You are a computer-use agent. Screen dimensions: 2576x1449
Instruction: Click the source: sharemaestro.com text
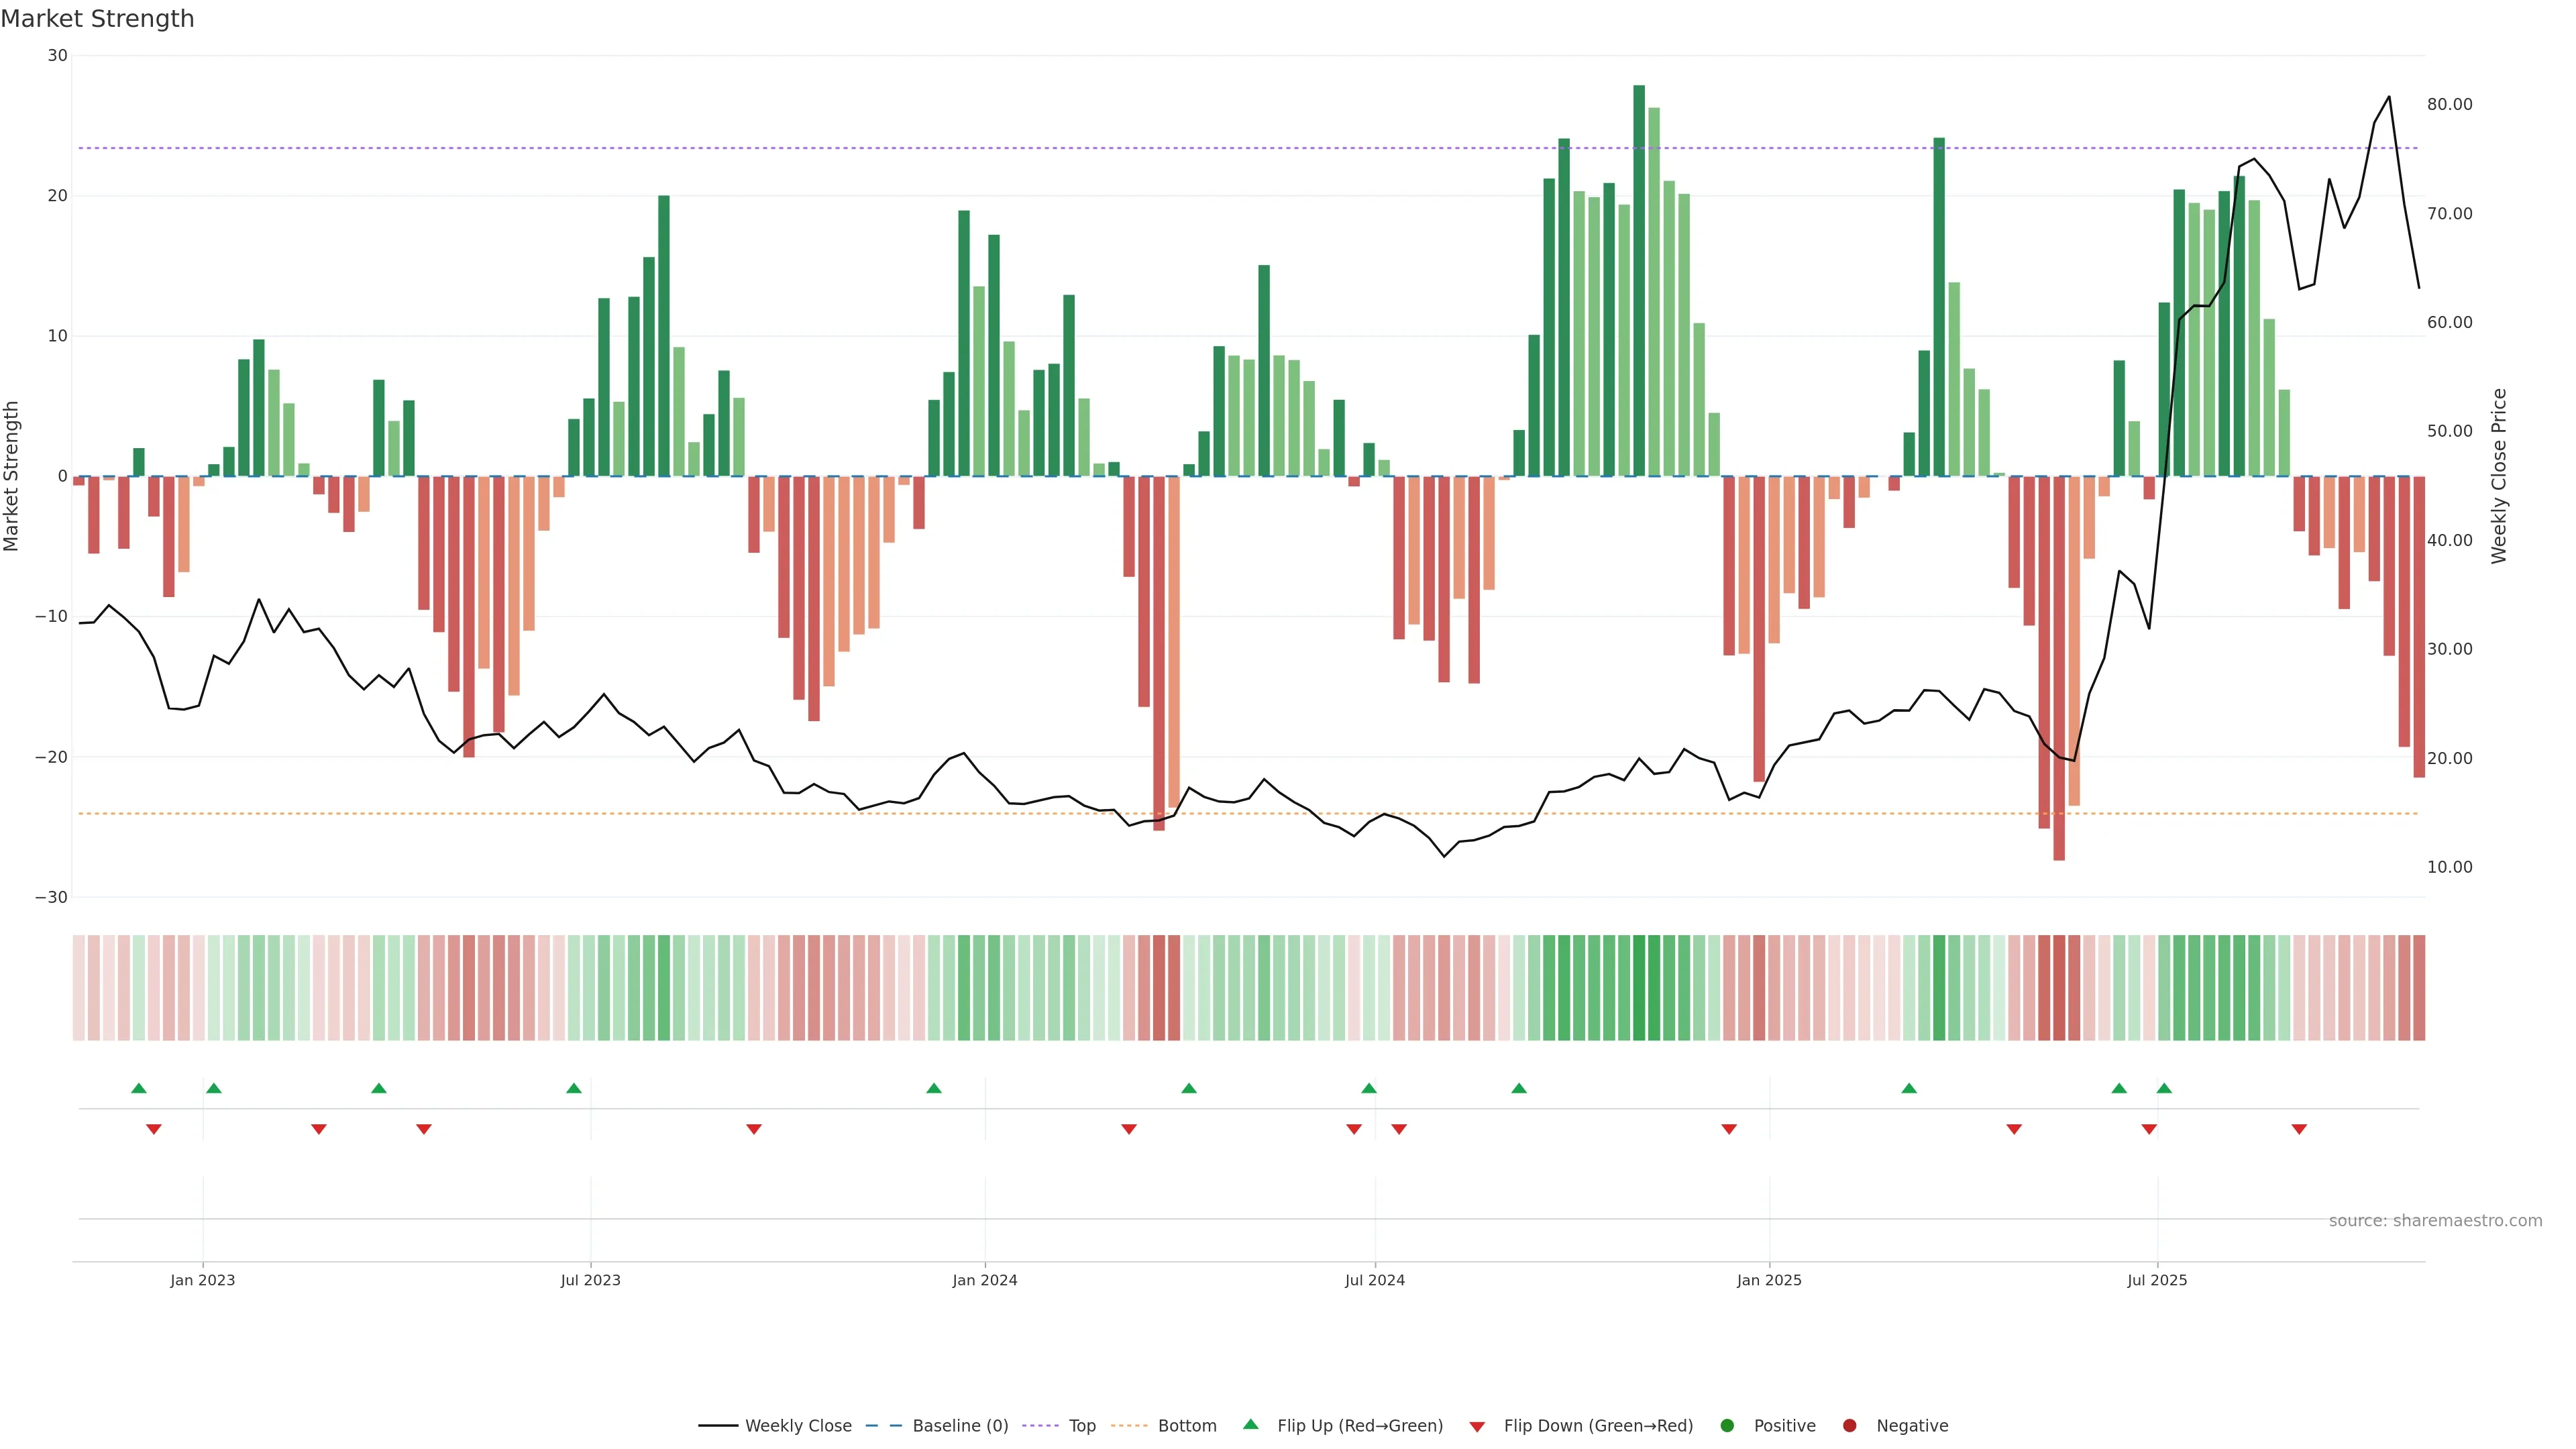[x=2435, y=1220]
